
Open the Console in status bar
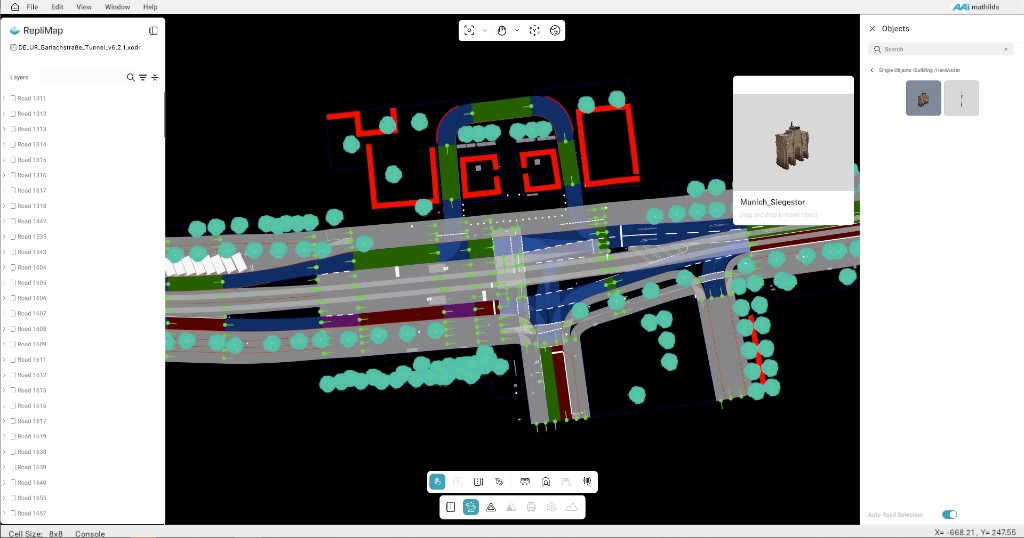(x=90, y=533)
